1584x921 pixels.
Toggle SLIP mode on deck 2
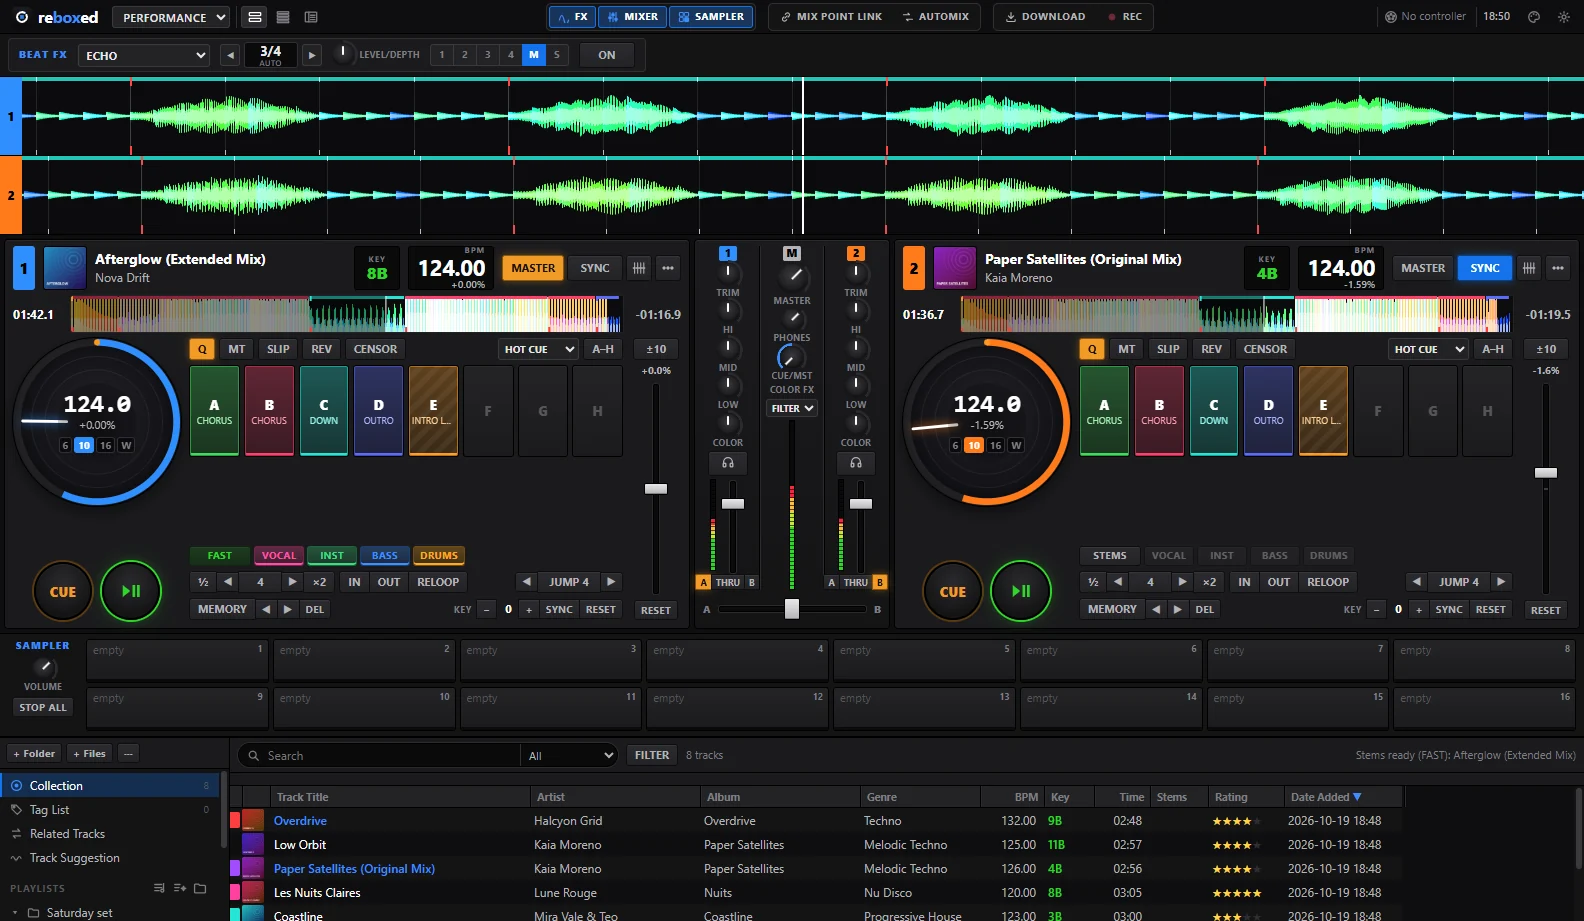[1168, 349]
